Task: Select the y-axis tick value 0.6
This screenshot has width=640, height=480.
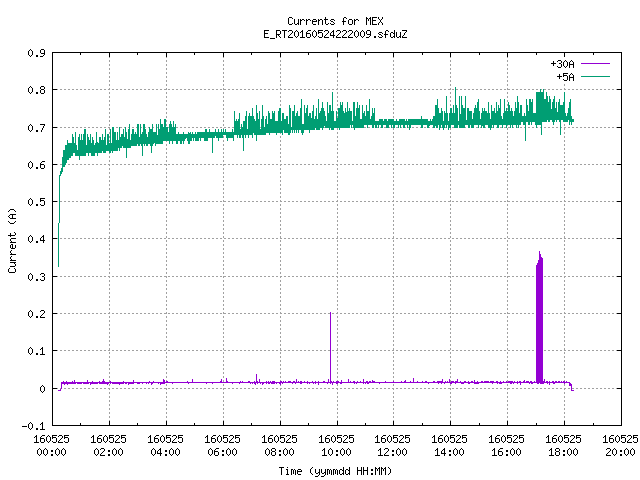Action: point(37,165)
